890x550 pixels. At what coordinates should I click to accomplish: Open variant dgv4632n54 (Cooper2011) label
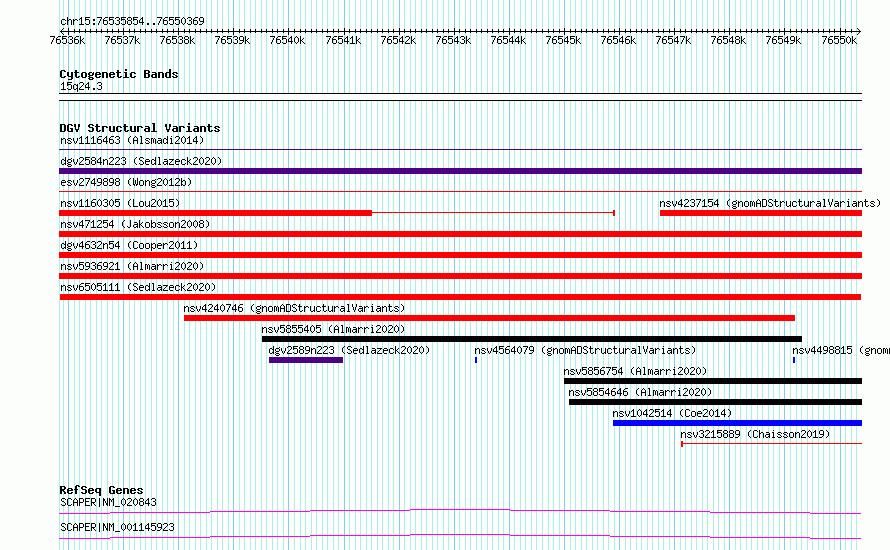point(129,245)
